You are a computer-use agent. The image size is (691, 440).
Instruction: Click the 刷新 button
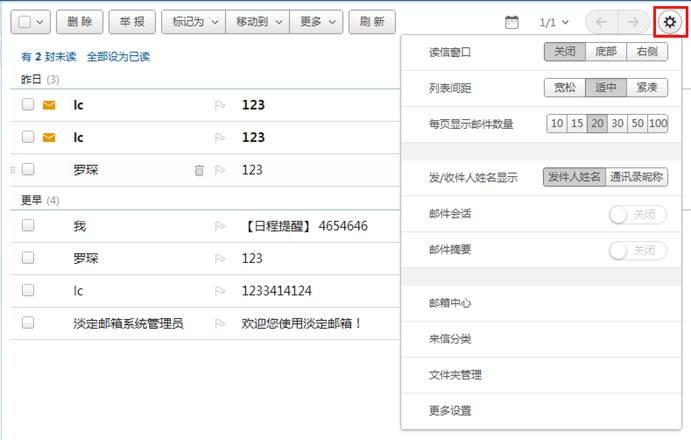pyautogui.click(x=372, y=22)
